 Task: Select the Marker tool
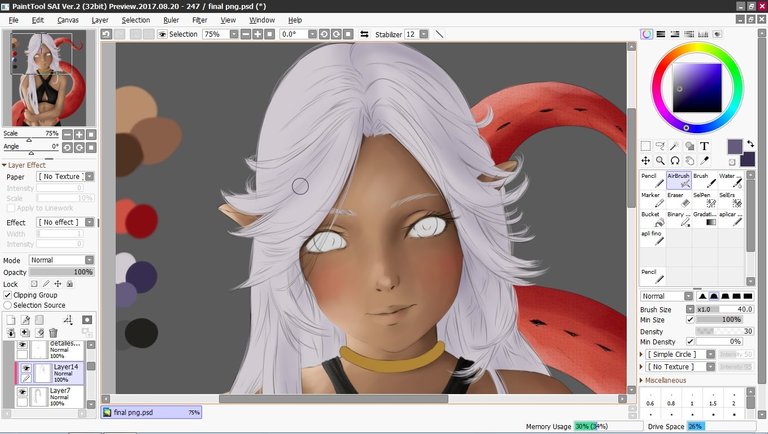tap(652, 200)
